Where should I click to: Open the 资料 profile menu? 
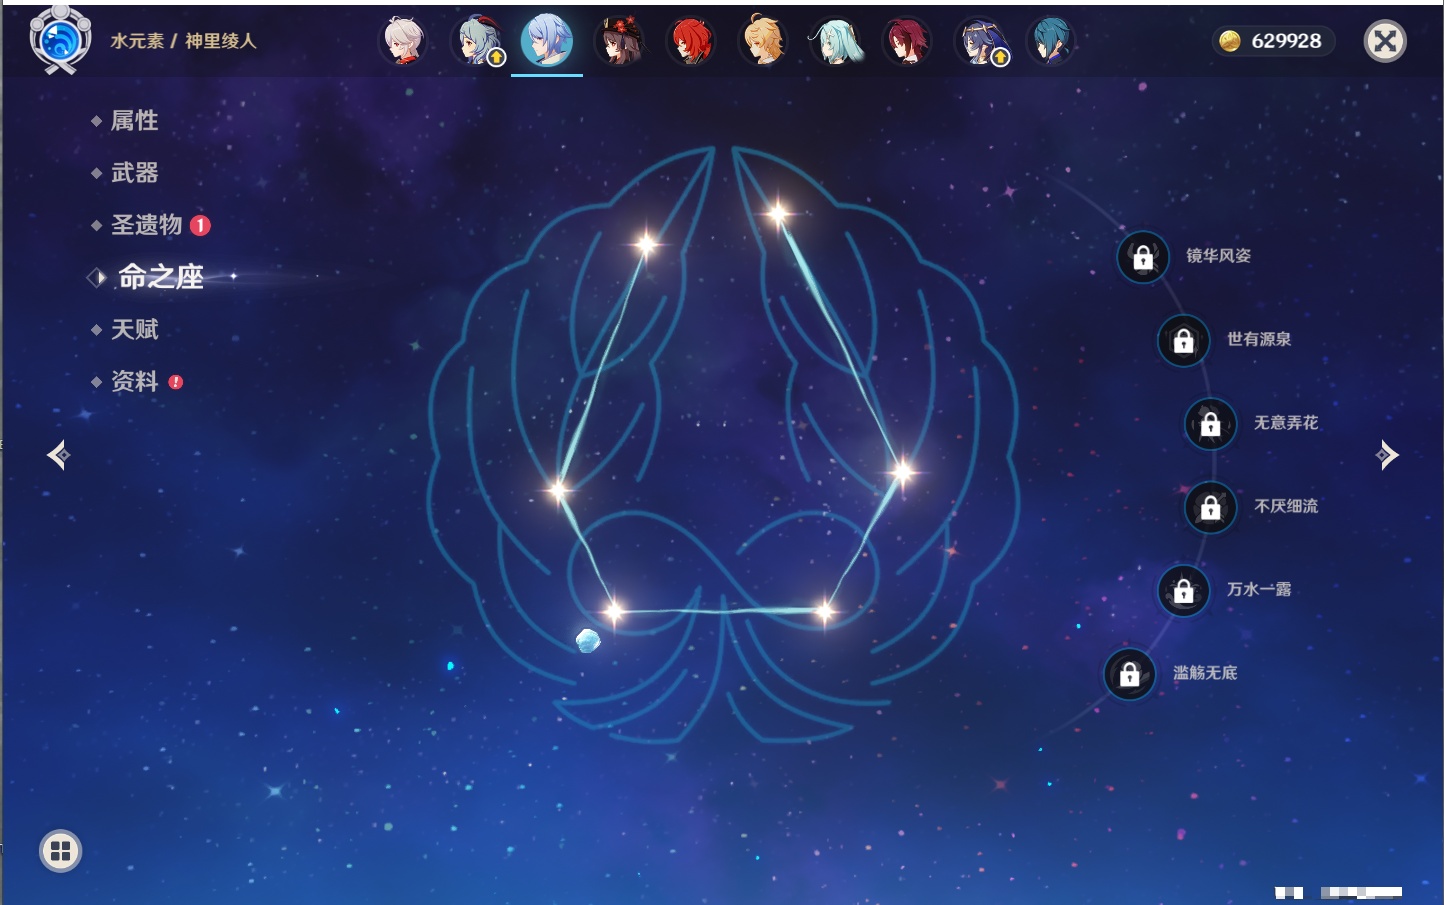click(136, 381)
